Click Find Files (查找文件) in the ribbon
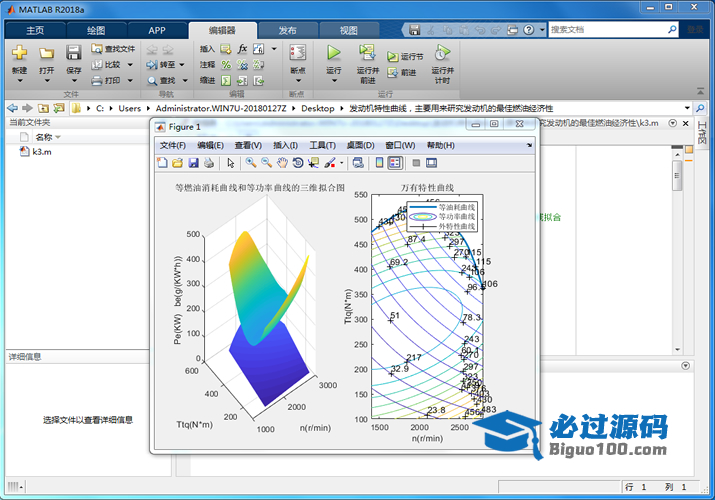This screenshot has height=500, width=715. point(113,48)
